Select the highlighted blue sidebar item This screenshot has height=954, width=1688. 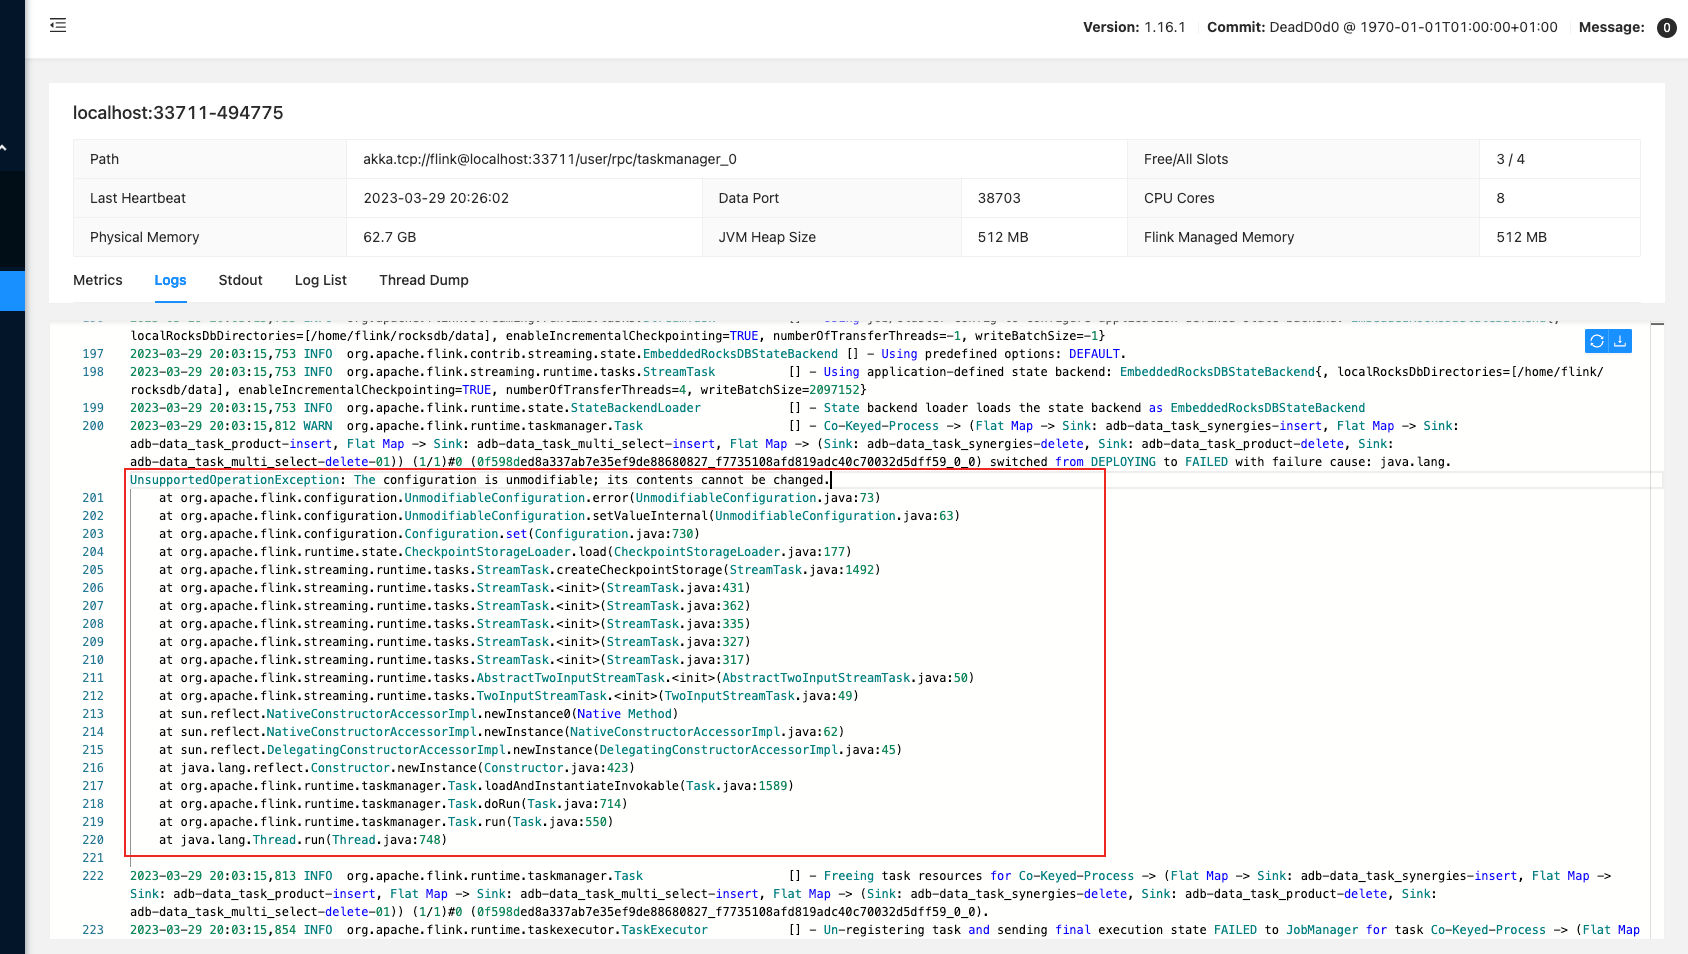click(x=12, y=291)
